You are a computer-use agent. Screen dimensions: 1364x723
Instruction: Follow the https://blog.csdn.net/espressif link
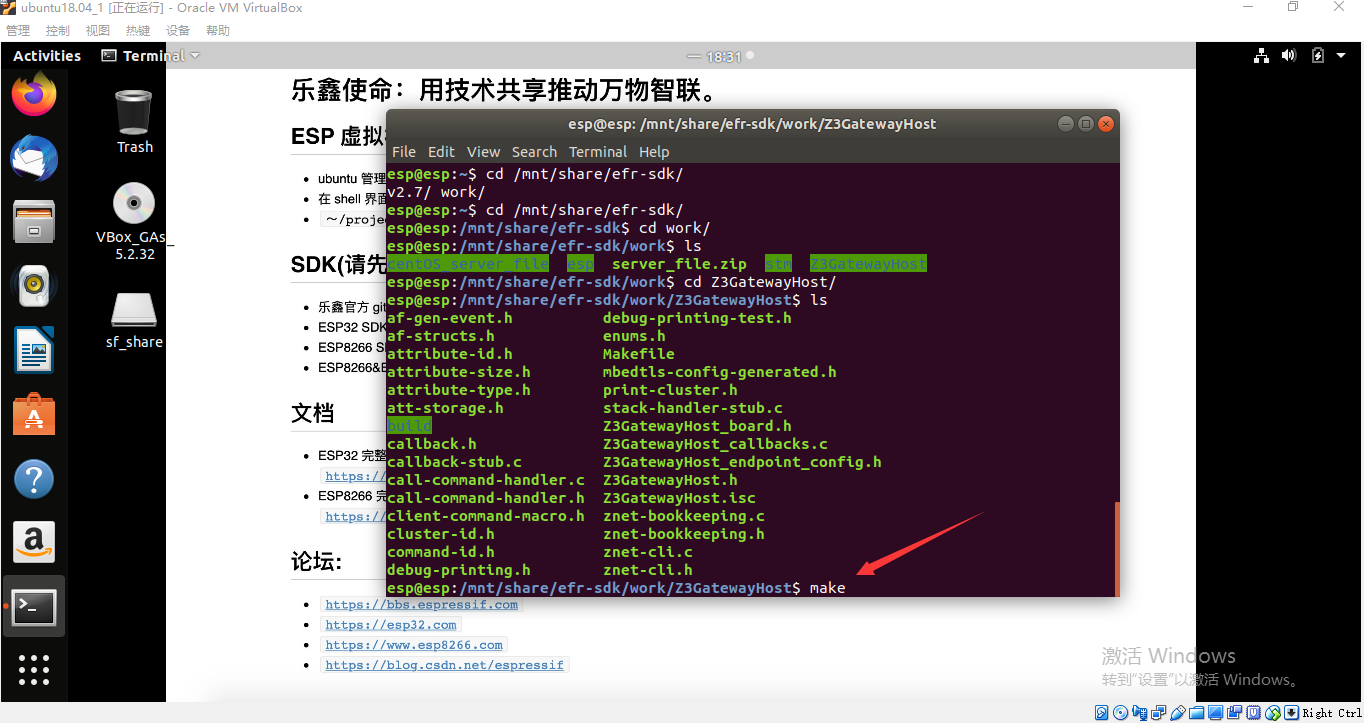tap(445, 664)
